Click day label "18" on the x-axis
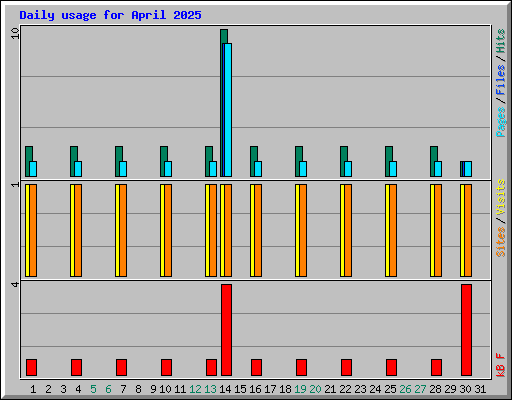The image size is (512, 400). [285, 389]
